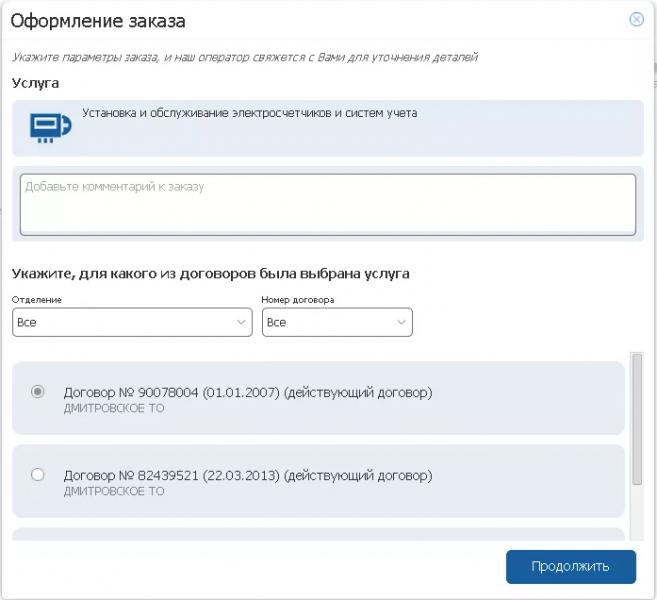Click the Отделение field label

37,299
